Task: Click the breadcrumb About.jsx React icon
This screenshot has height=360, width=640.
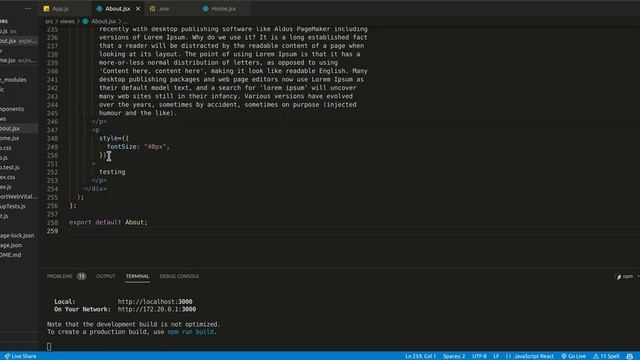Action: tap(85, 21)
